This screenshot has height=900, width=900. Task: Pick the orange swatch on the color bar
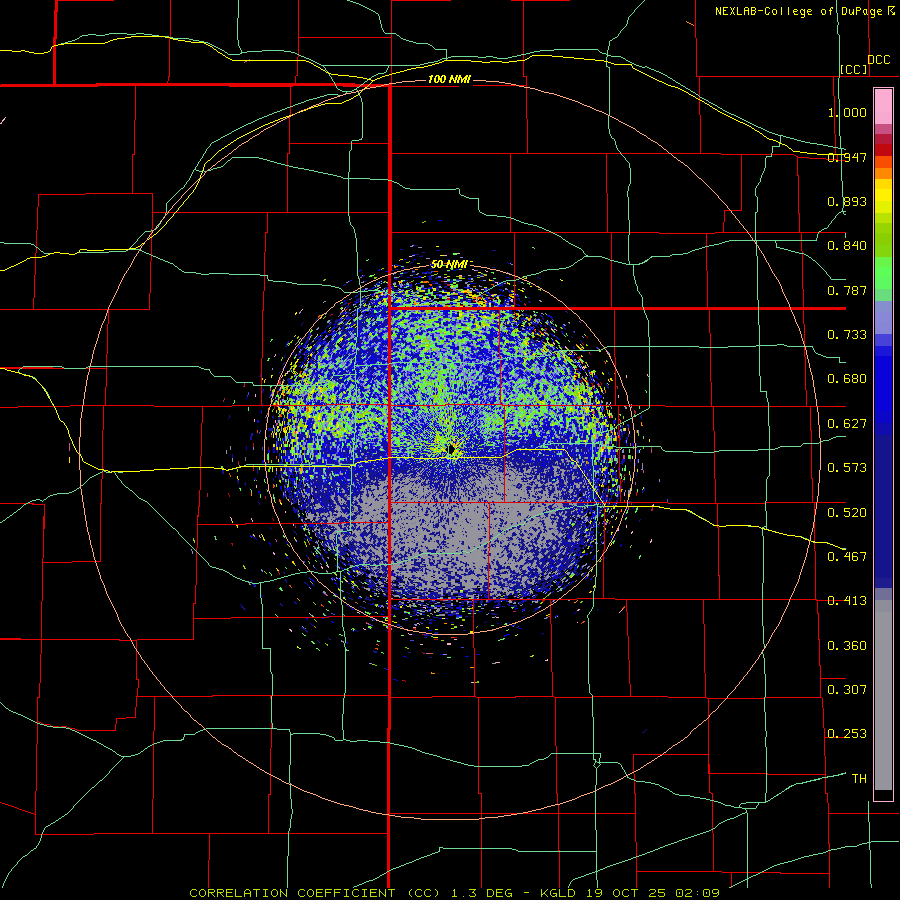click(883, 173)
